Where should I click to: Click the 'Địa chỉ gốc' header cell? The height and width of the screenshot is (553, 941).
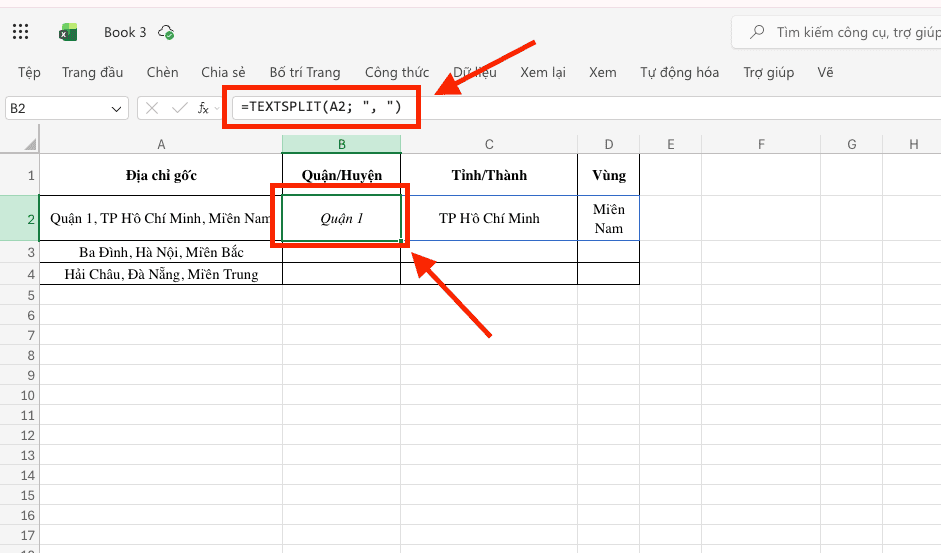point(161,175)
